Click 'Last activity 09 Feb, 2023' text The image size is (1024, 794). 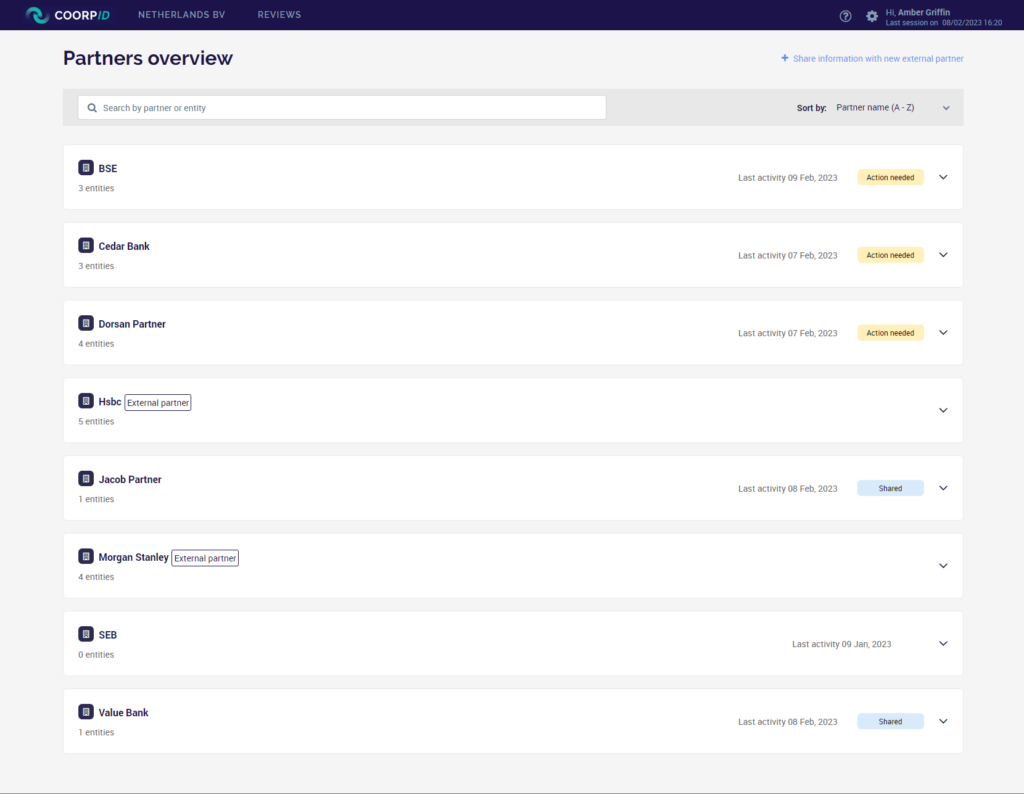click(x=788, y=178)
